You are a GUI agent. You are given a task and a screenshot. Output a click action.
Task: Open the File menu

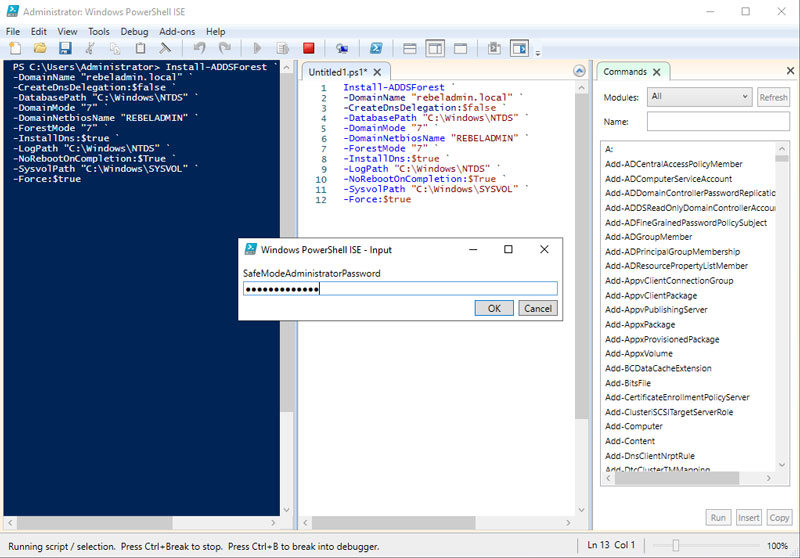coord(13,32)
